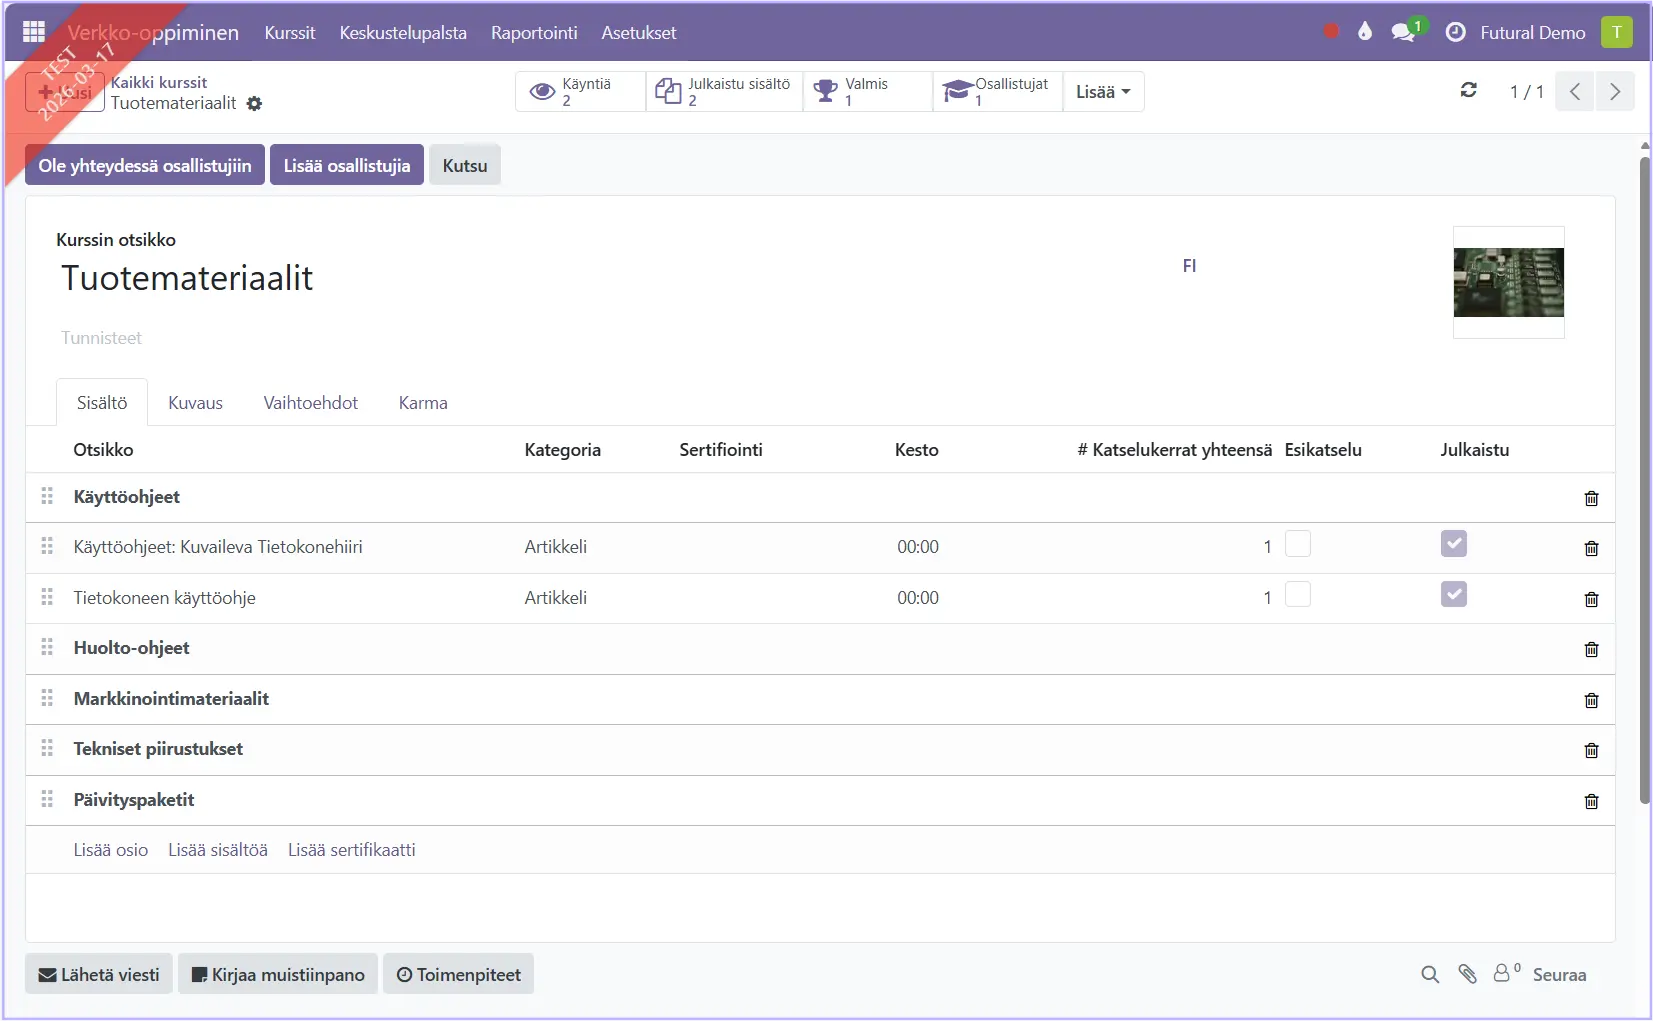
Task: Expand the Lisää dropdown
Action: point(1103,92)
